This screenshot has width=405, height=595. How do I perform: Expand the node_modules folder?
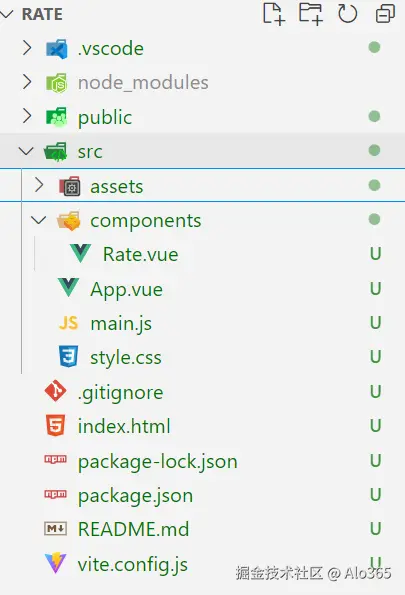(27, 82)
